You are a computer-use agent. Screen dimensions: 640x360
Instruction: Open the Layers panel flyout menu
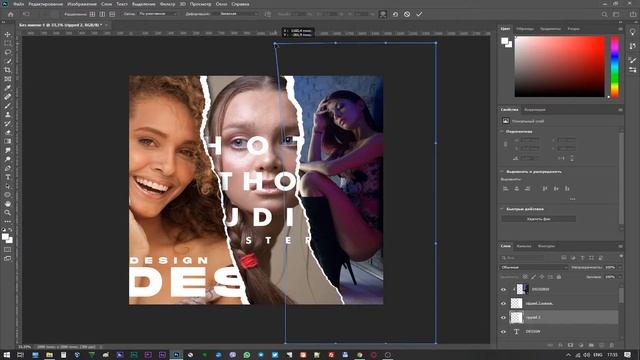(620, 246)
